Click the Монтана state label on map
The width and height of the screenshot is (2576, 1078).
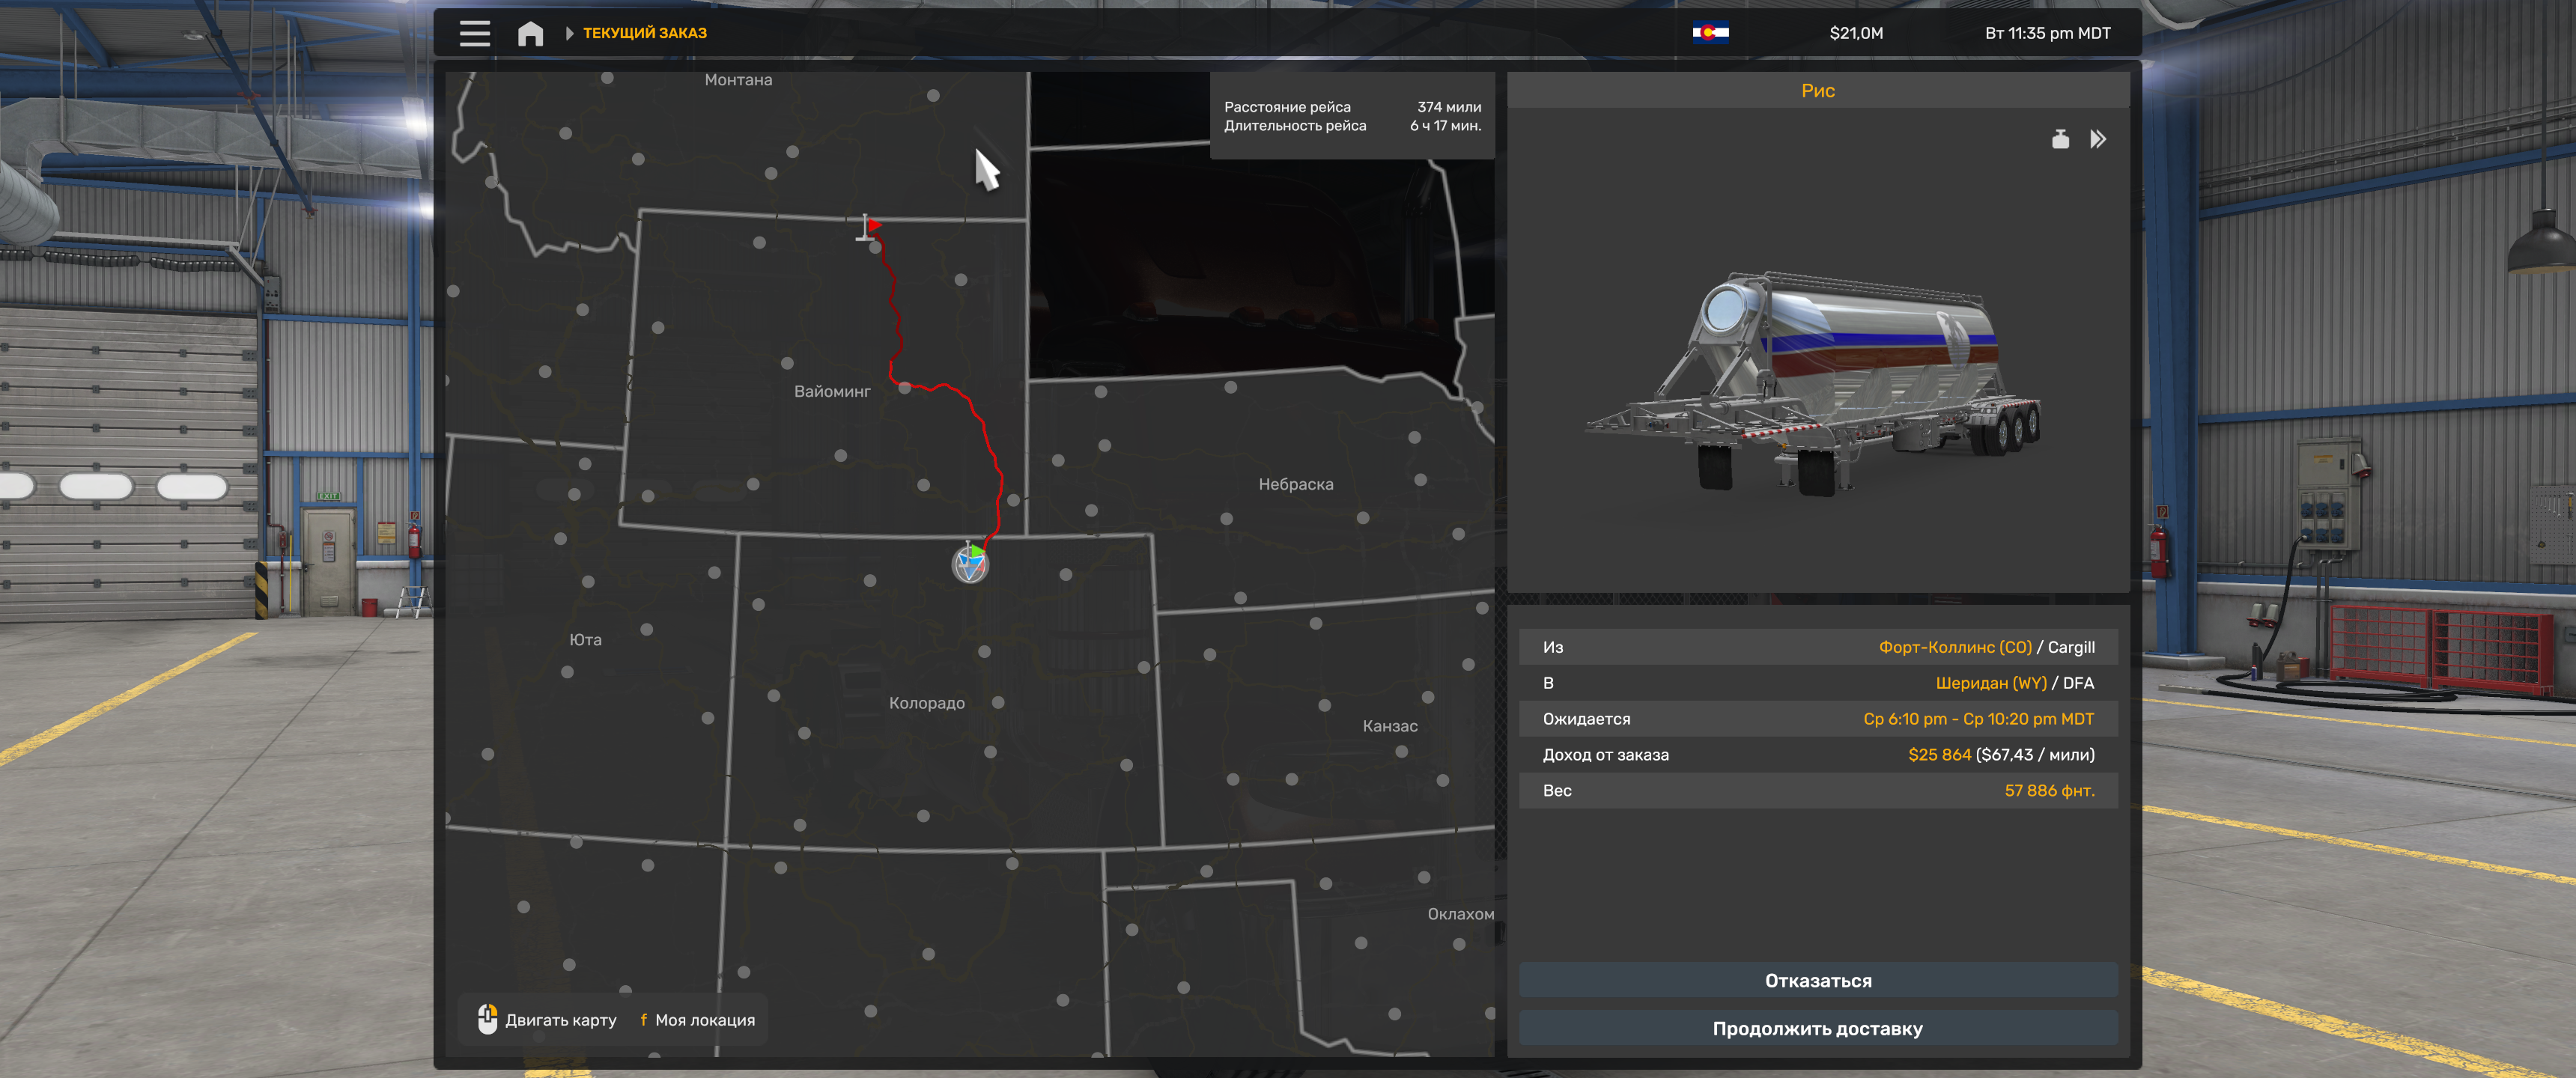tap(738, 80)
